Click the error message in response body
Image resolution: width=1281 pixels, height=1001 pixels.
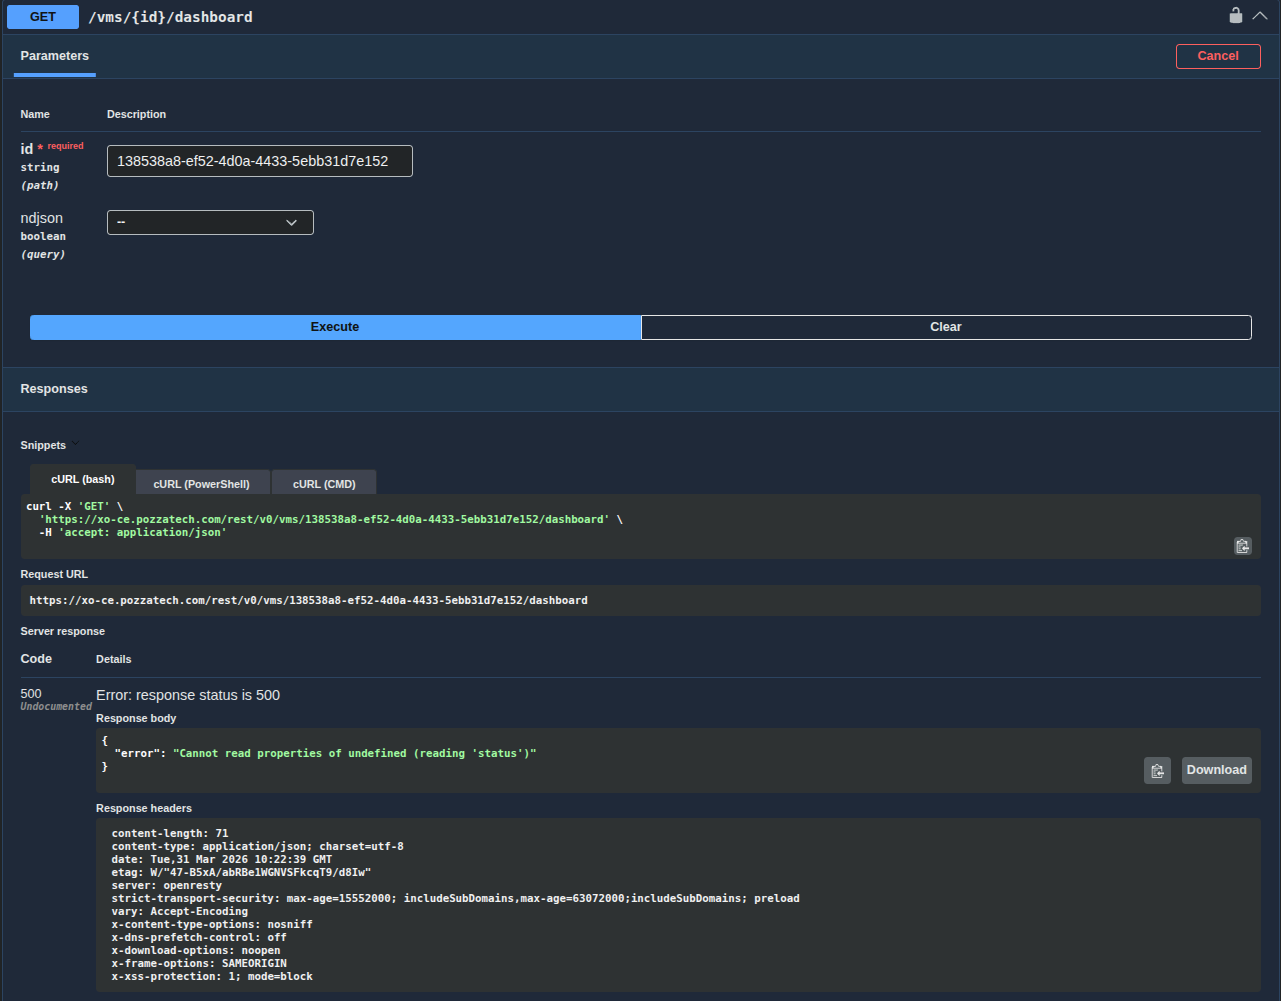click(355, 753)
